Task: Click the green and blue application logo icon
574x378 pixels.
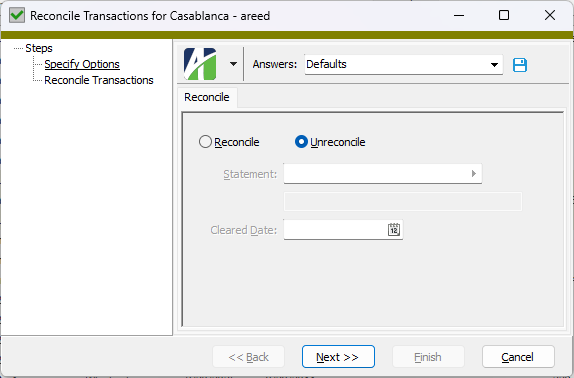Action: click(200, 64)
